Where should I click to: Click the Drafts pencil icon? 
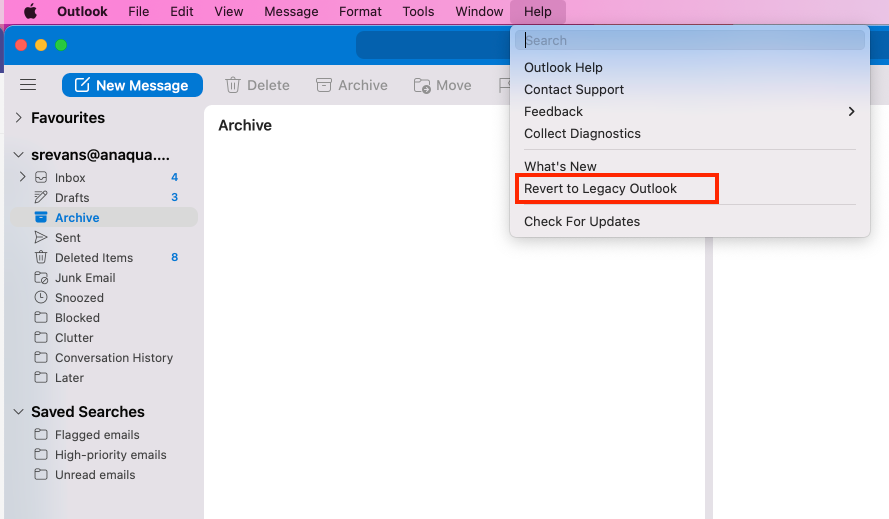coord(41,197)
